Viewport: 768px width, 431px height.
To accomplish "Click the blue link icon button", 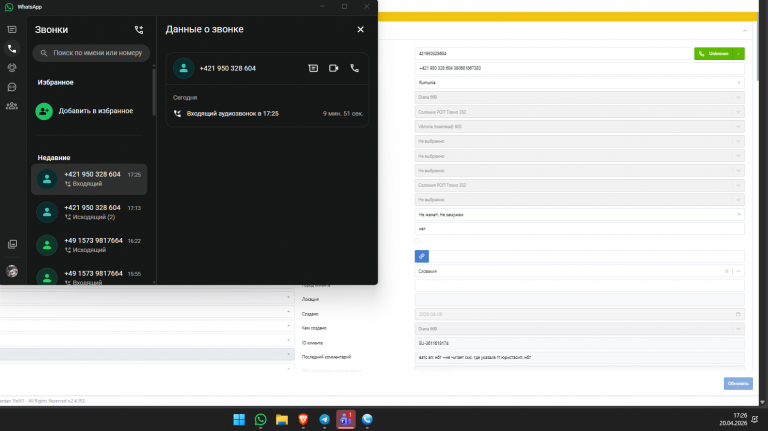I will tap(422, 256).
